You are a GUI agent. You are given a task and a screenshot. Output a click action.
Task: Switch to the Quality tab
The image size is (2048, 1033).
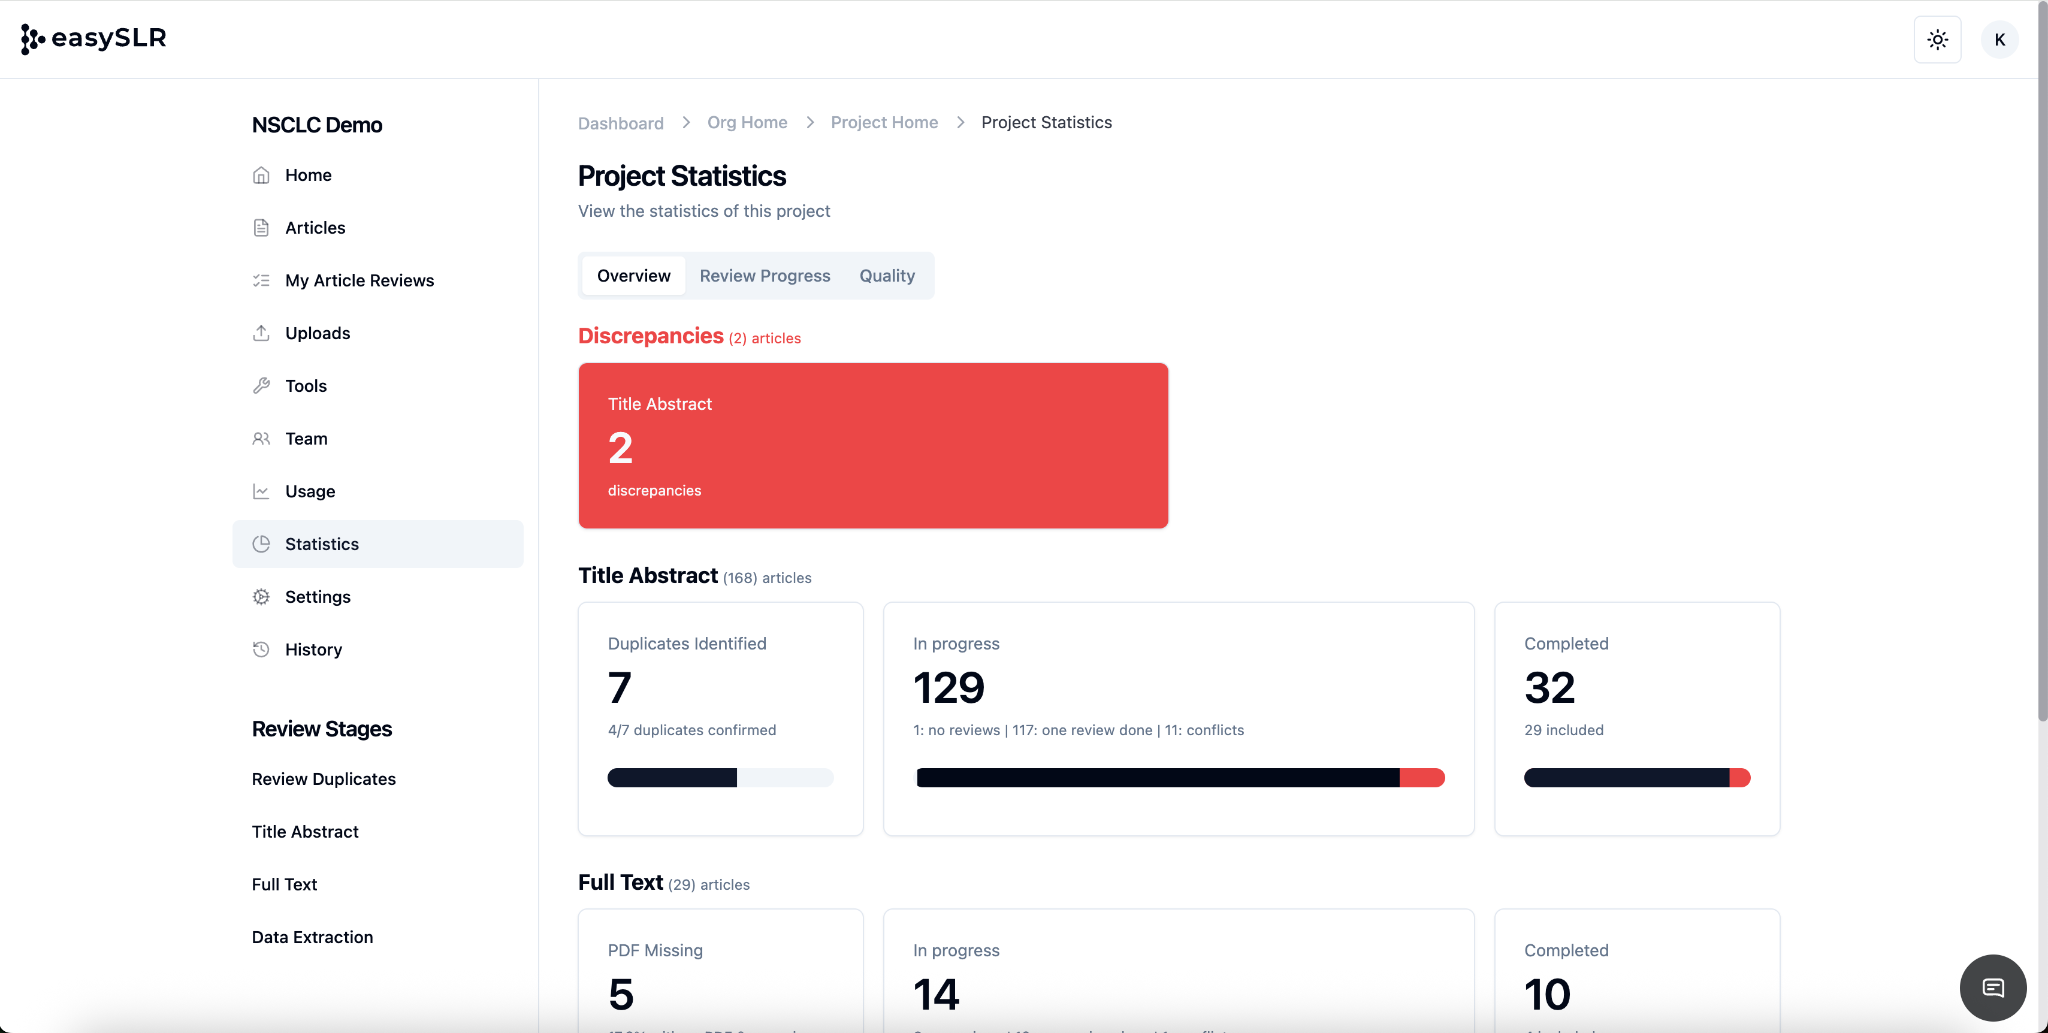click(887, 276)
